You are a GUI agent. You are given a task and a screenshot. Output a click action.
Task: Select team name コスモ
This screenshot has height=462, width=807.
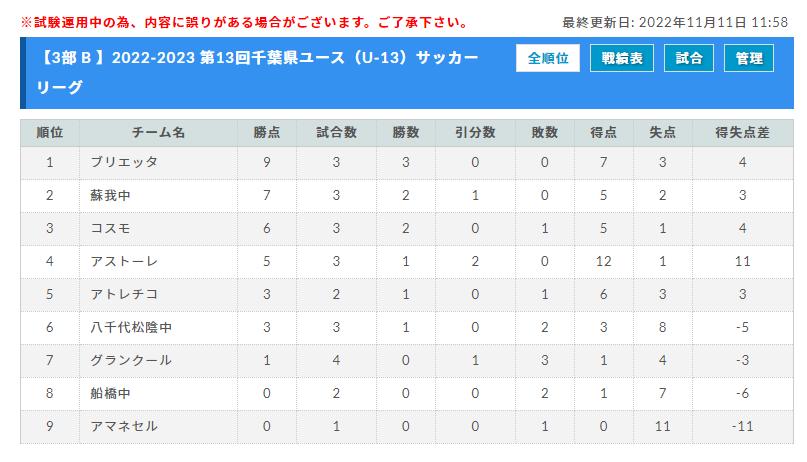111,228
